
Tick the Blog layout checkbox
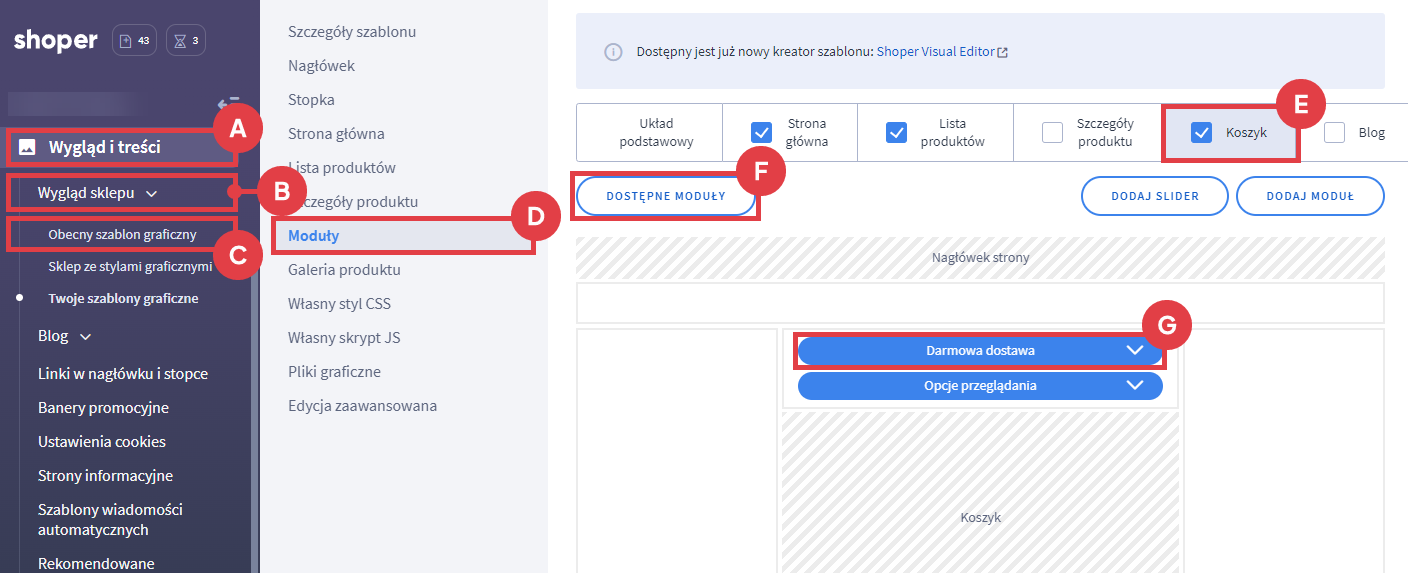tap(1334, 132)
